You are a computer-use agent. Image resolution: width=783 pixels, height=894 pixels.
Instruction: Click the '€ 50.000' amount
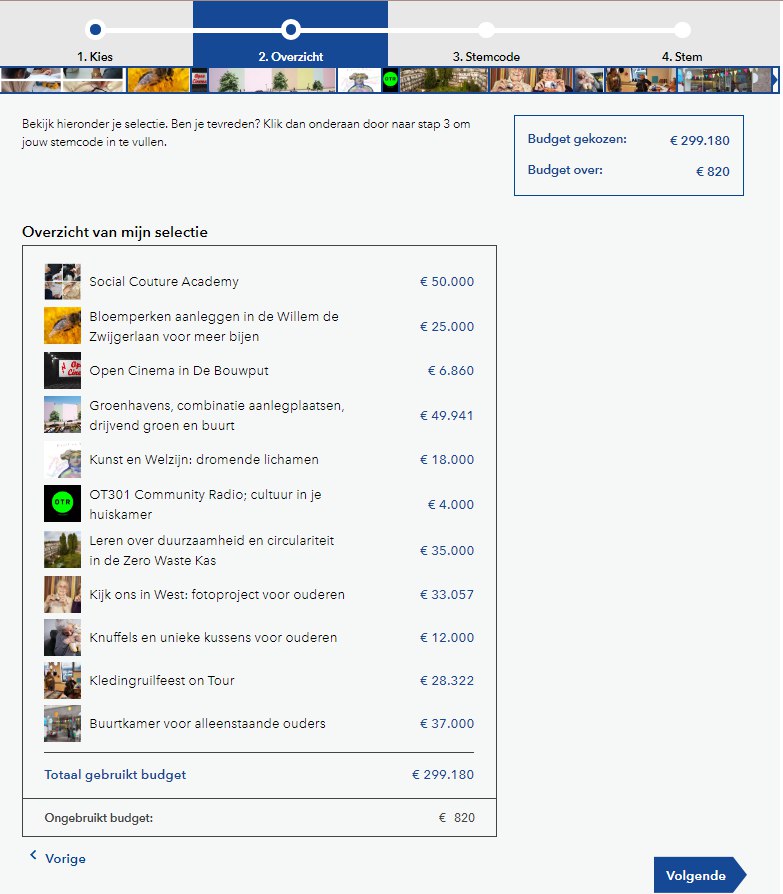(447, 282)
